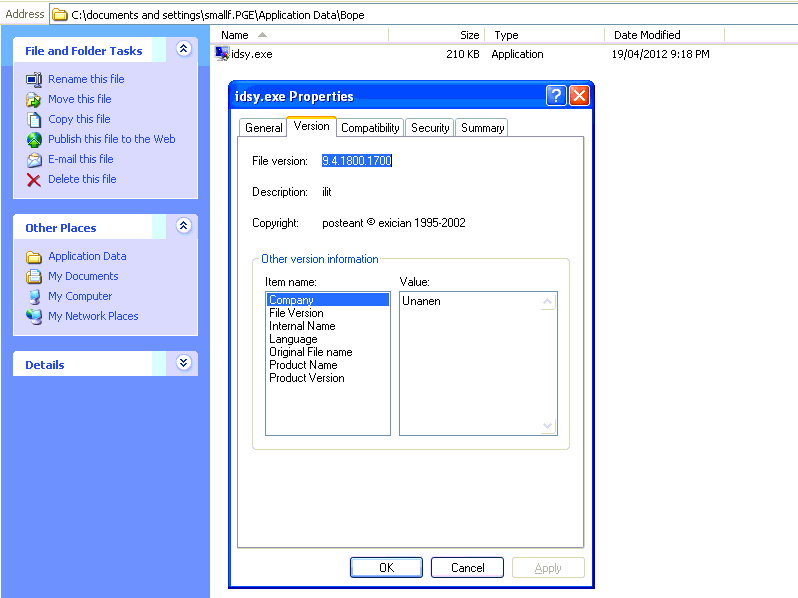The image size is (798, 598).
Task: Click the Copy this file icon
Action: click(34, 120)
